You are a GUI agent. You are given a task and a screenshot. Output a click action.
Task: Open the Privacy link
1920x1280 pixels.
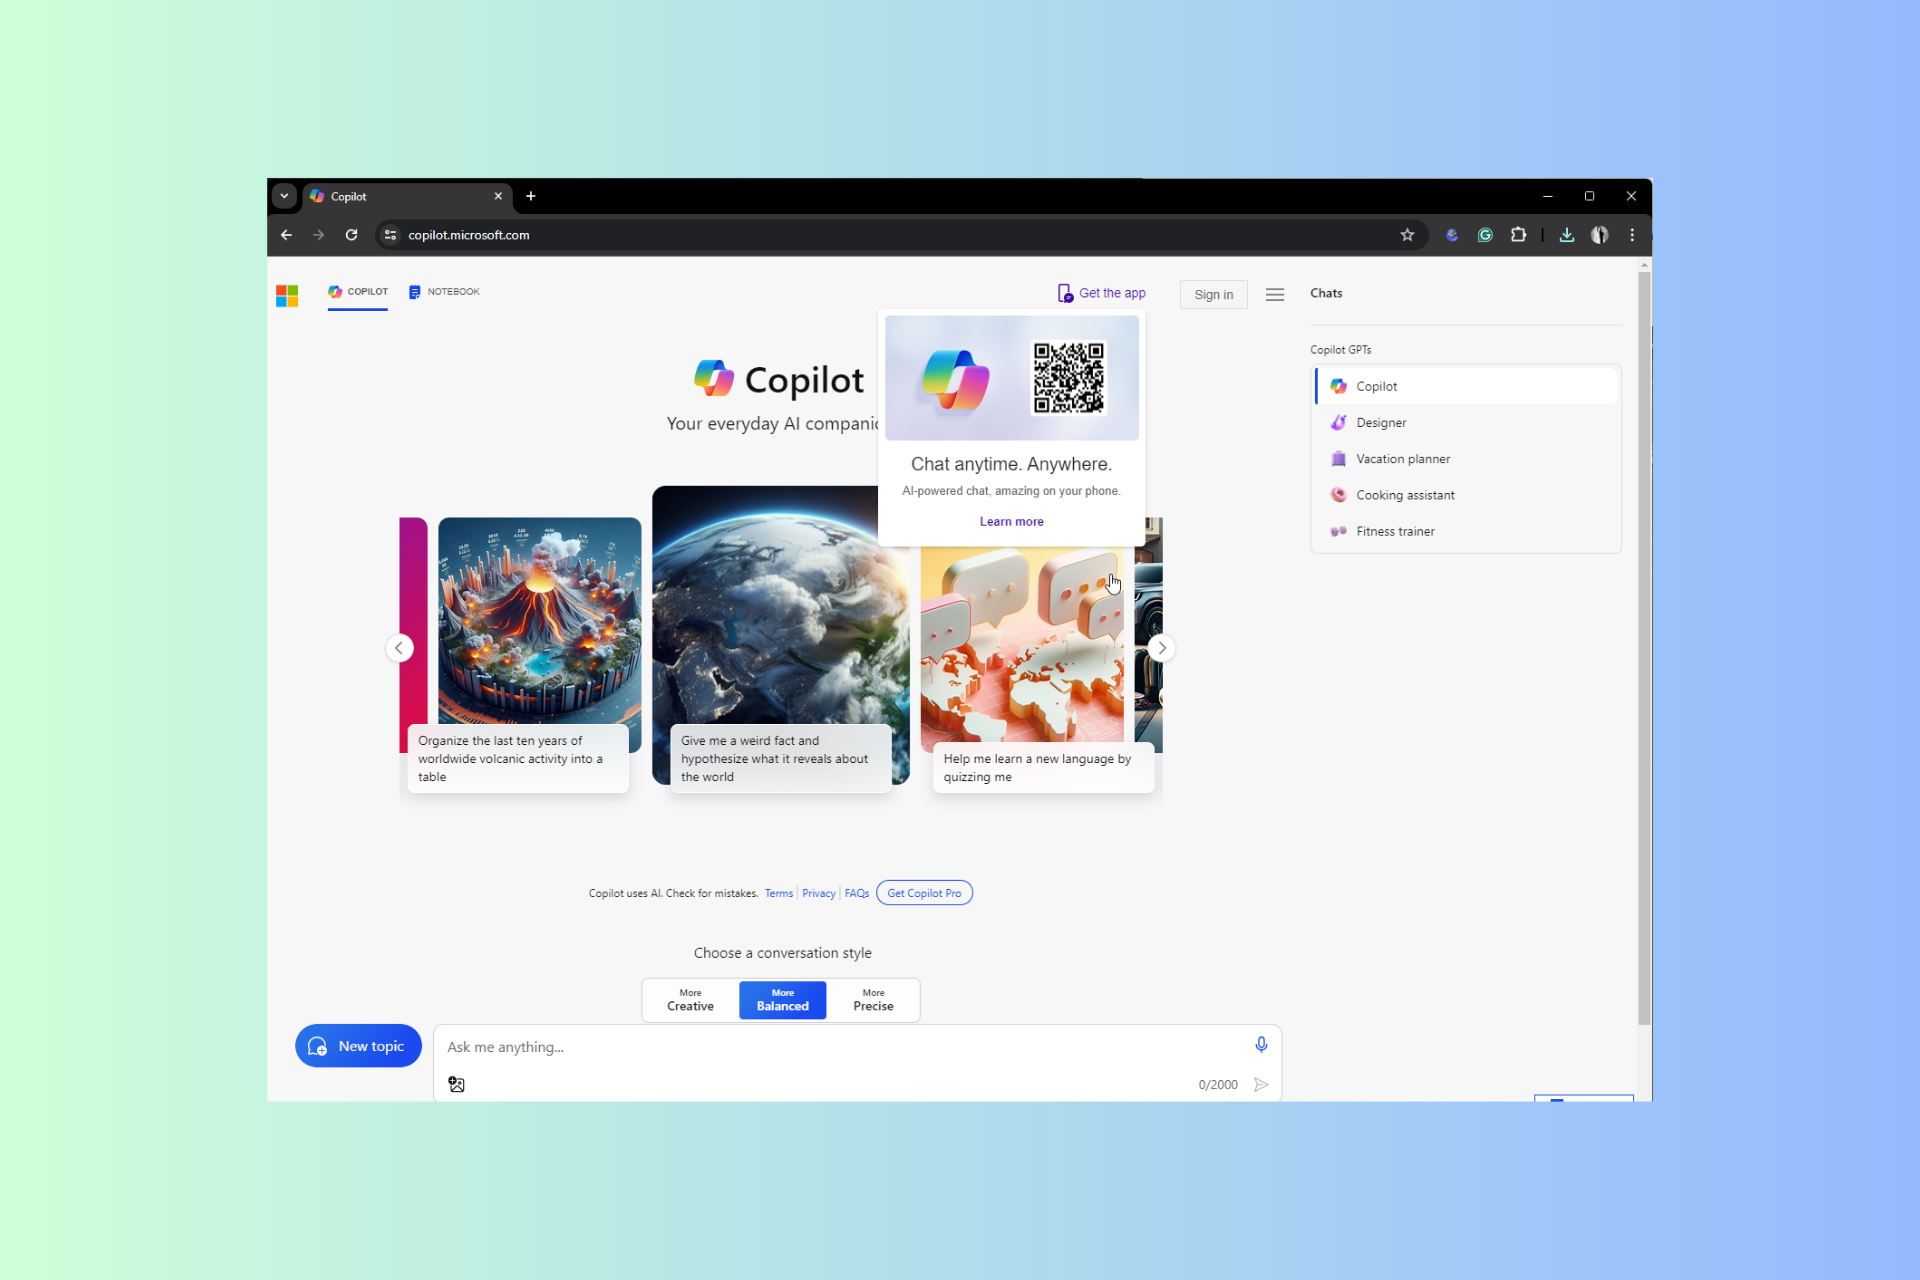[819, 894]
